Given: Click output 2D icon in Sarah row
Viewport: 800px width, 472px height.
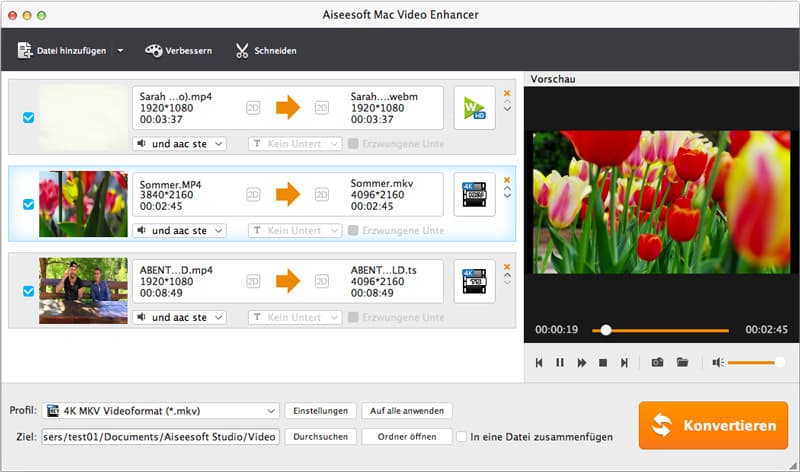Looking at the screenshot, I should [321, 108].
